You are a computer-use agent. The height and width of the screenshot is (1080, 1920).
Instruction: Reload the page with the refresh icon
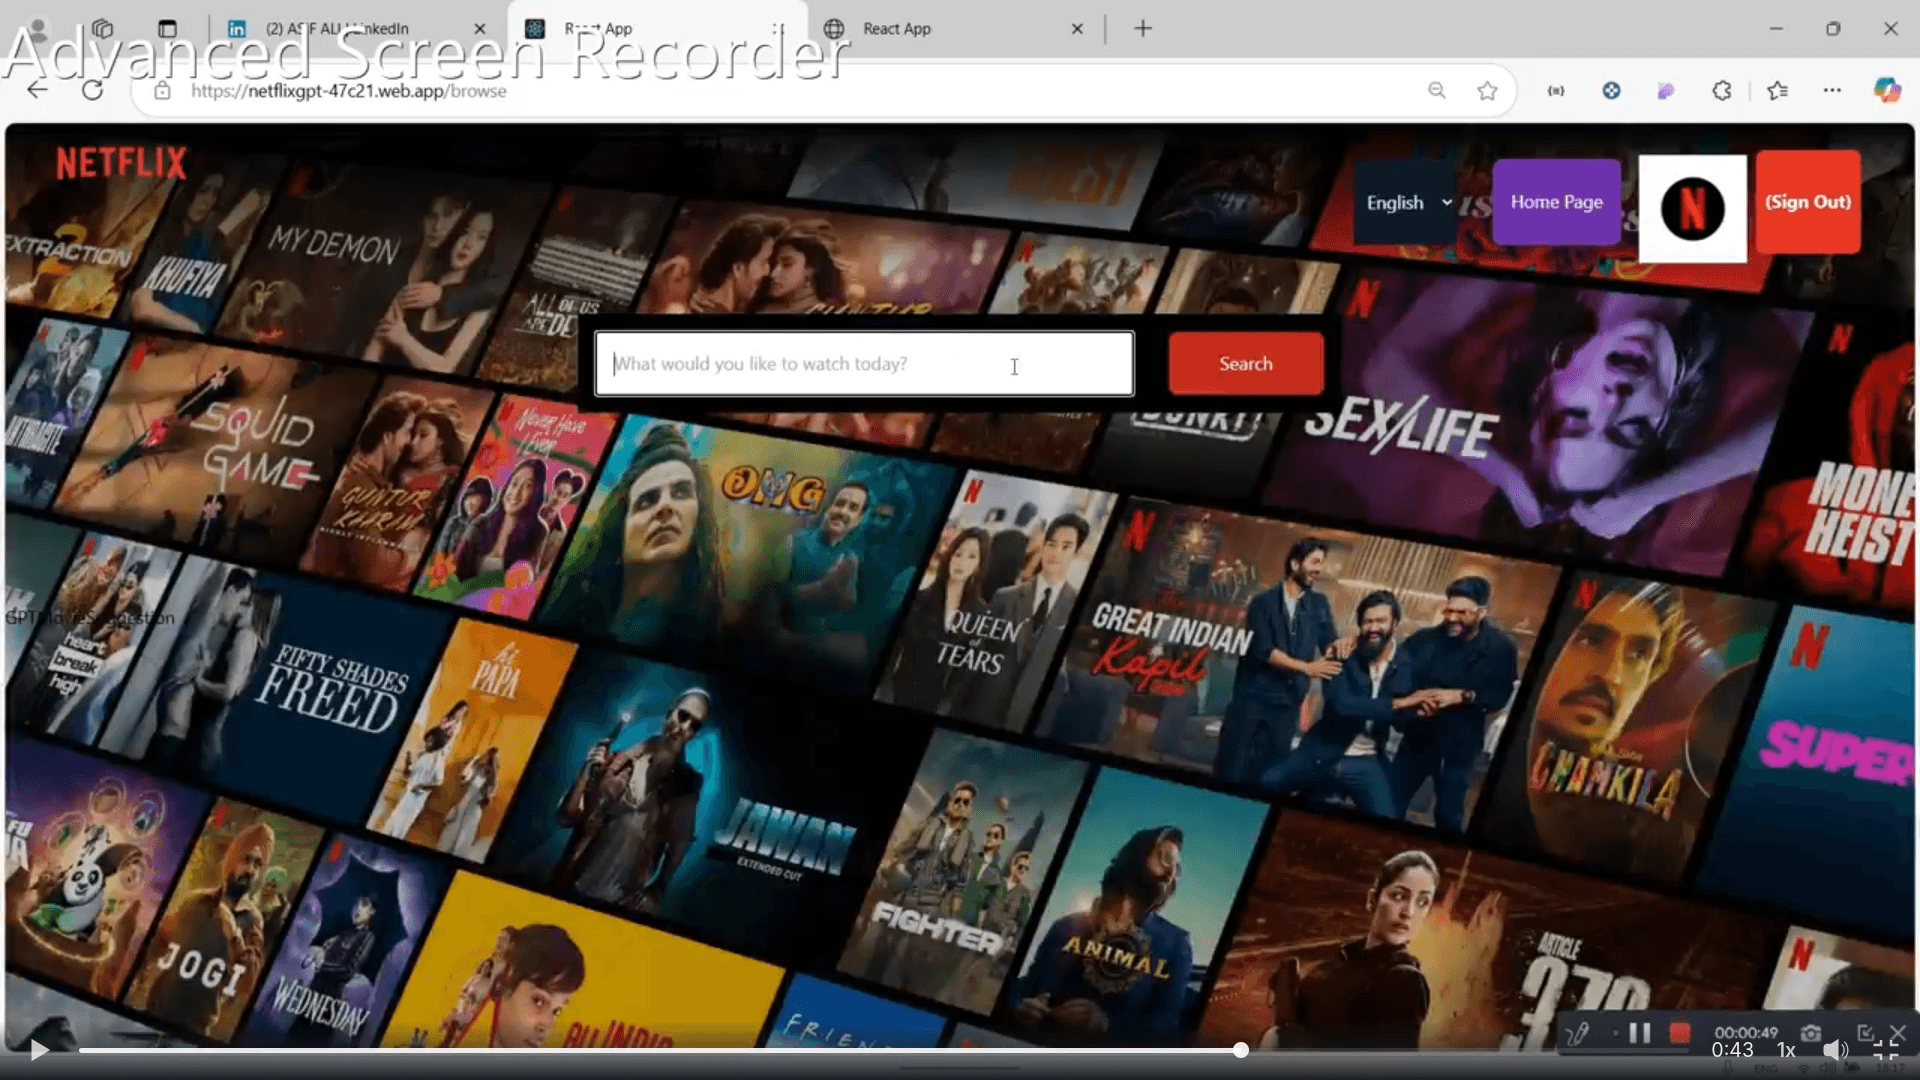coord(92,91)
